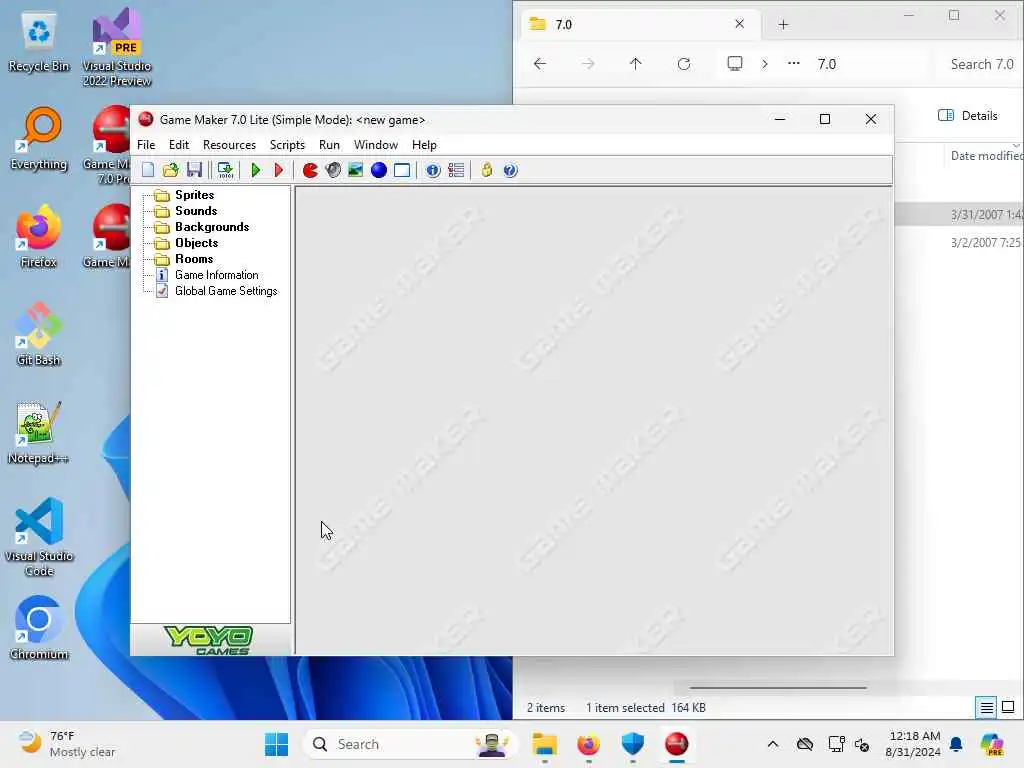The width and height of the screenshot is (1024, 768).
Task: Open the weather widget
Action: (x=67, y=744)
